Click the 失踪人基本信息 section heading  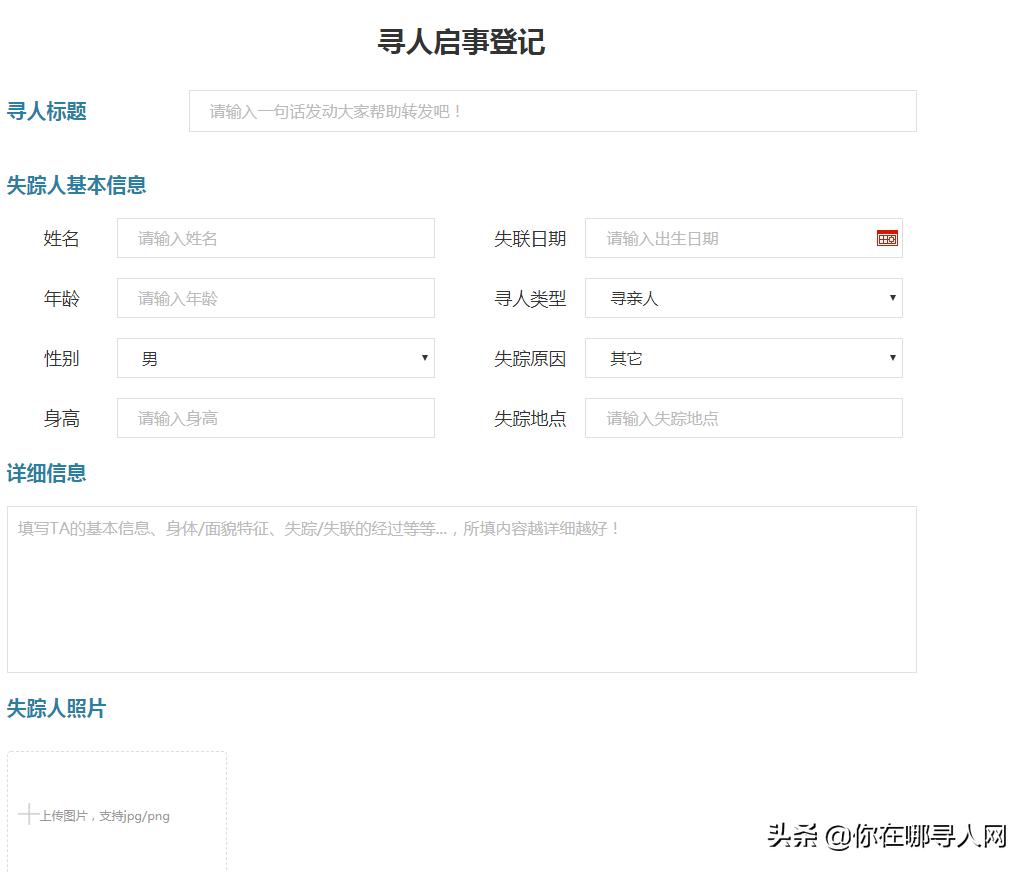click(x=77, y=185)
